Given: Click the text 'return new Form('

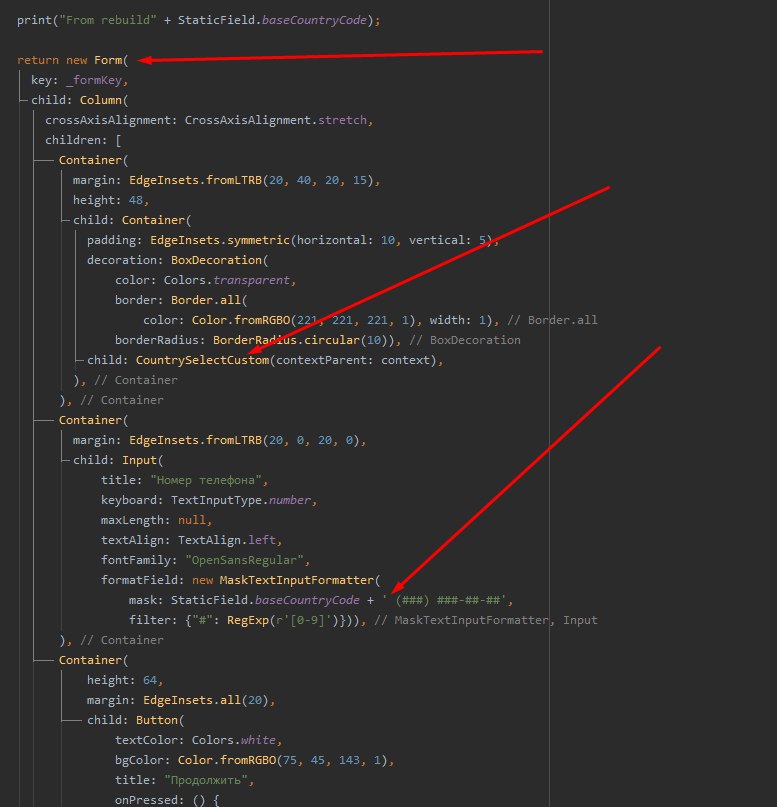Looking at the screenshot, I should (73, 60).
